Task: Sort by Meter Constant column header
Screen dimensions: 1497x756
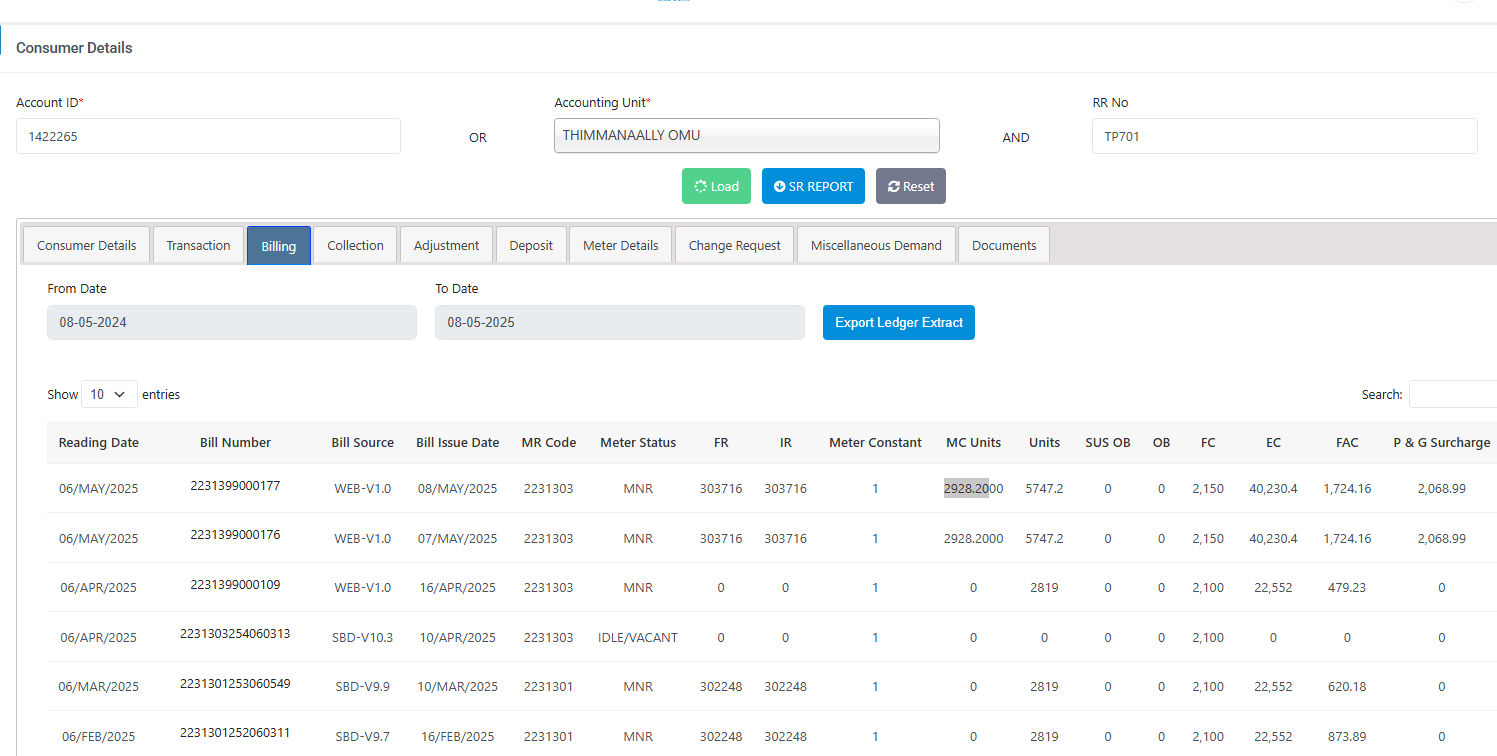Action: pos(875,442)
